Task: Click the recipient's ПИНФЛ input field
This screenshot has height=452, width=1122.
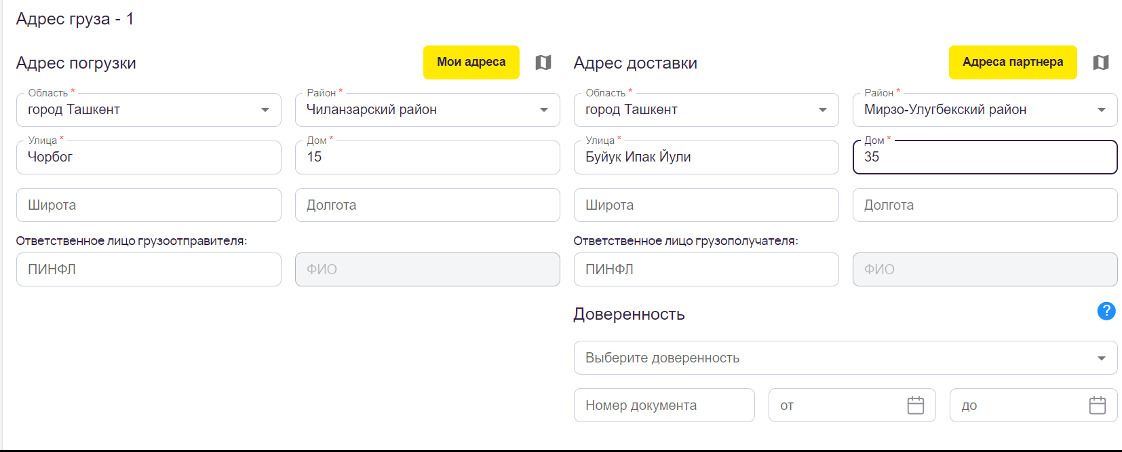Action: click(x=706, y=270)
